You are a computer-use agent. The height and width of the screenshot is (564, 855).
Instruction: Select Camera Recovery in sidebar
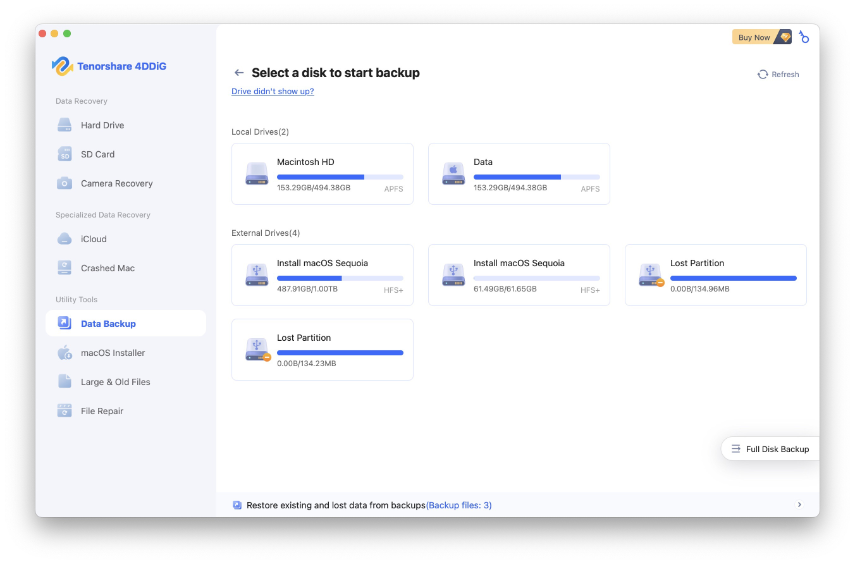point(125,183)
